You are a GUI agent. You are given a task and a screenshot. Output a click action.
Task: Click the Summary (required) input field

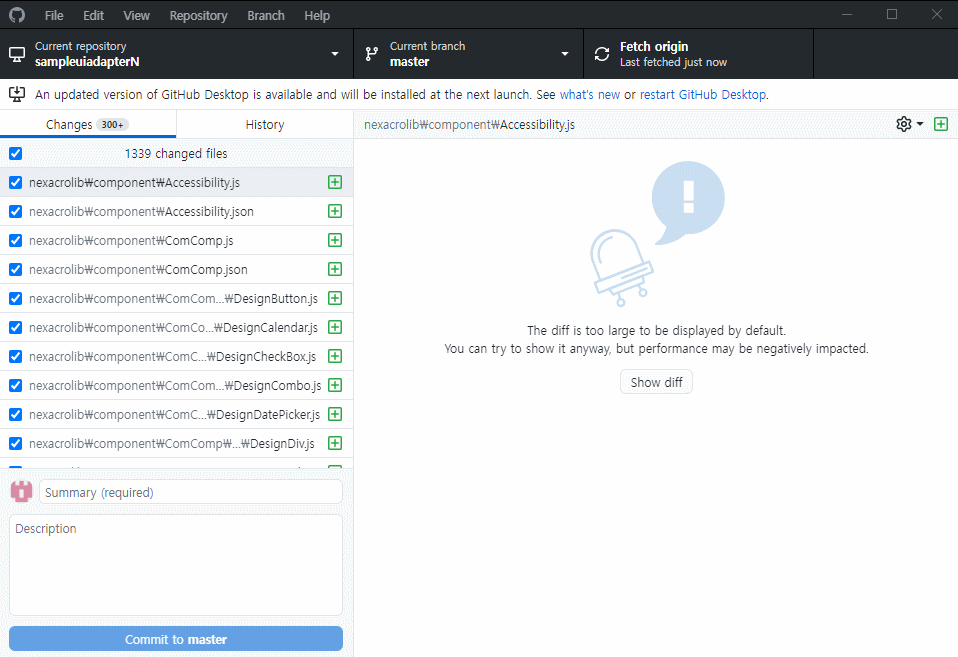[191, 492]
